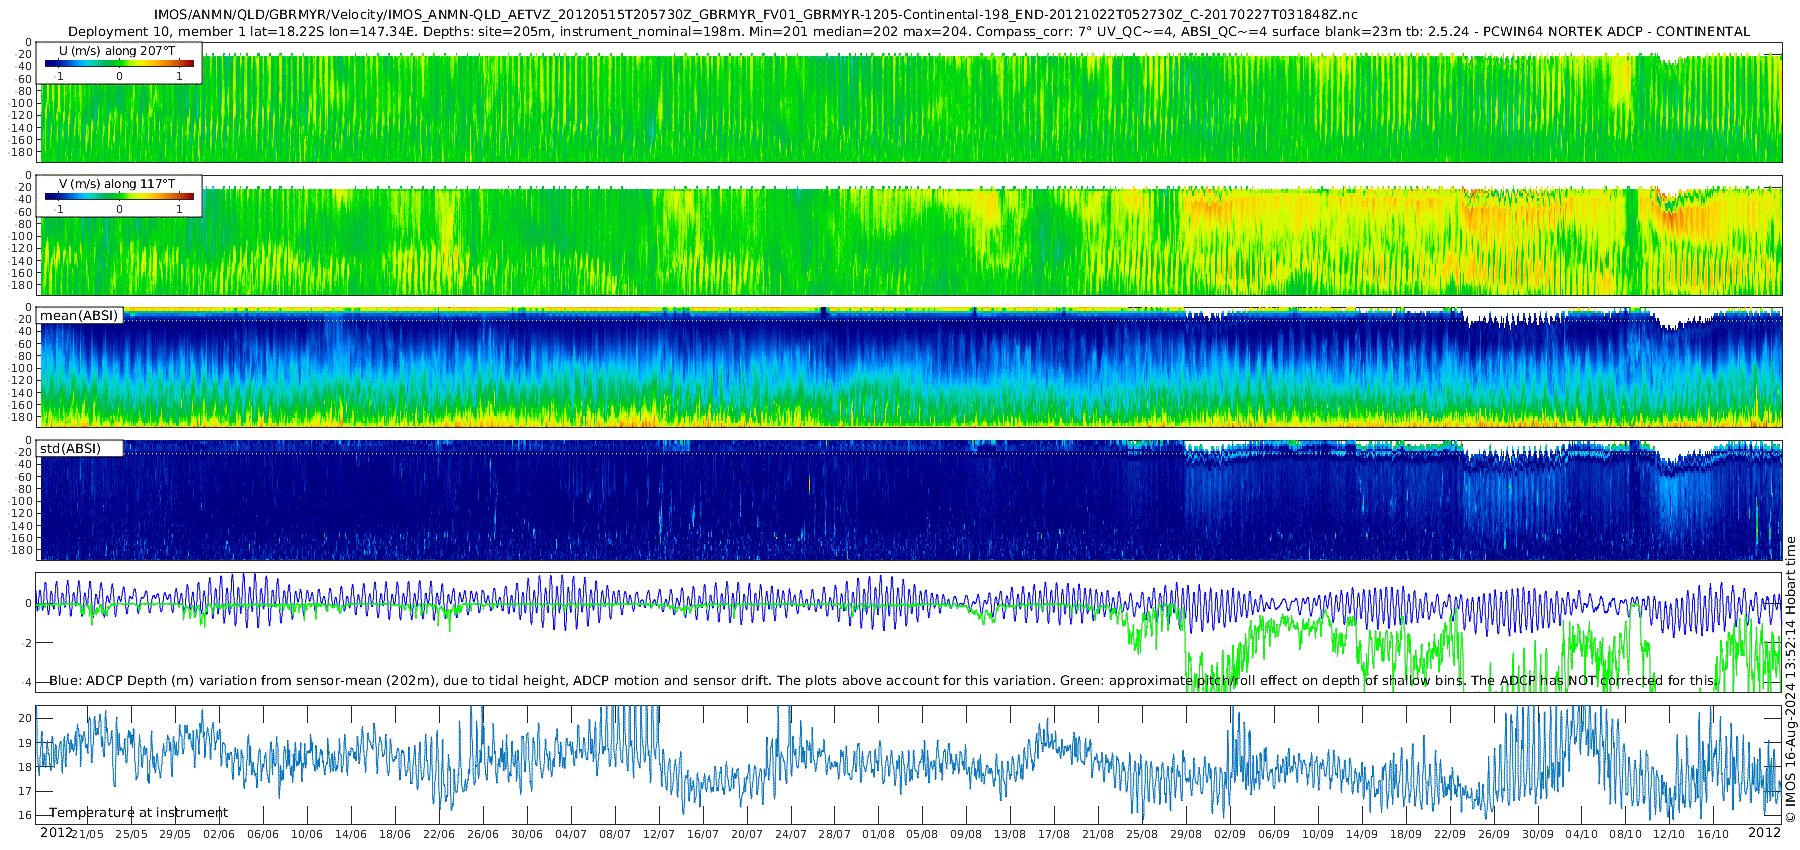Select the 21/05 date tick
This screenshot has height=850, width=1800.
(x=87, y=834)
